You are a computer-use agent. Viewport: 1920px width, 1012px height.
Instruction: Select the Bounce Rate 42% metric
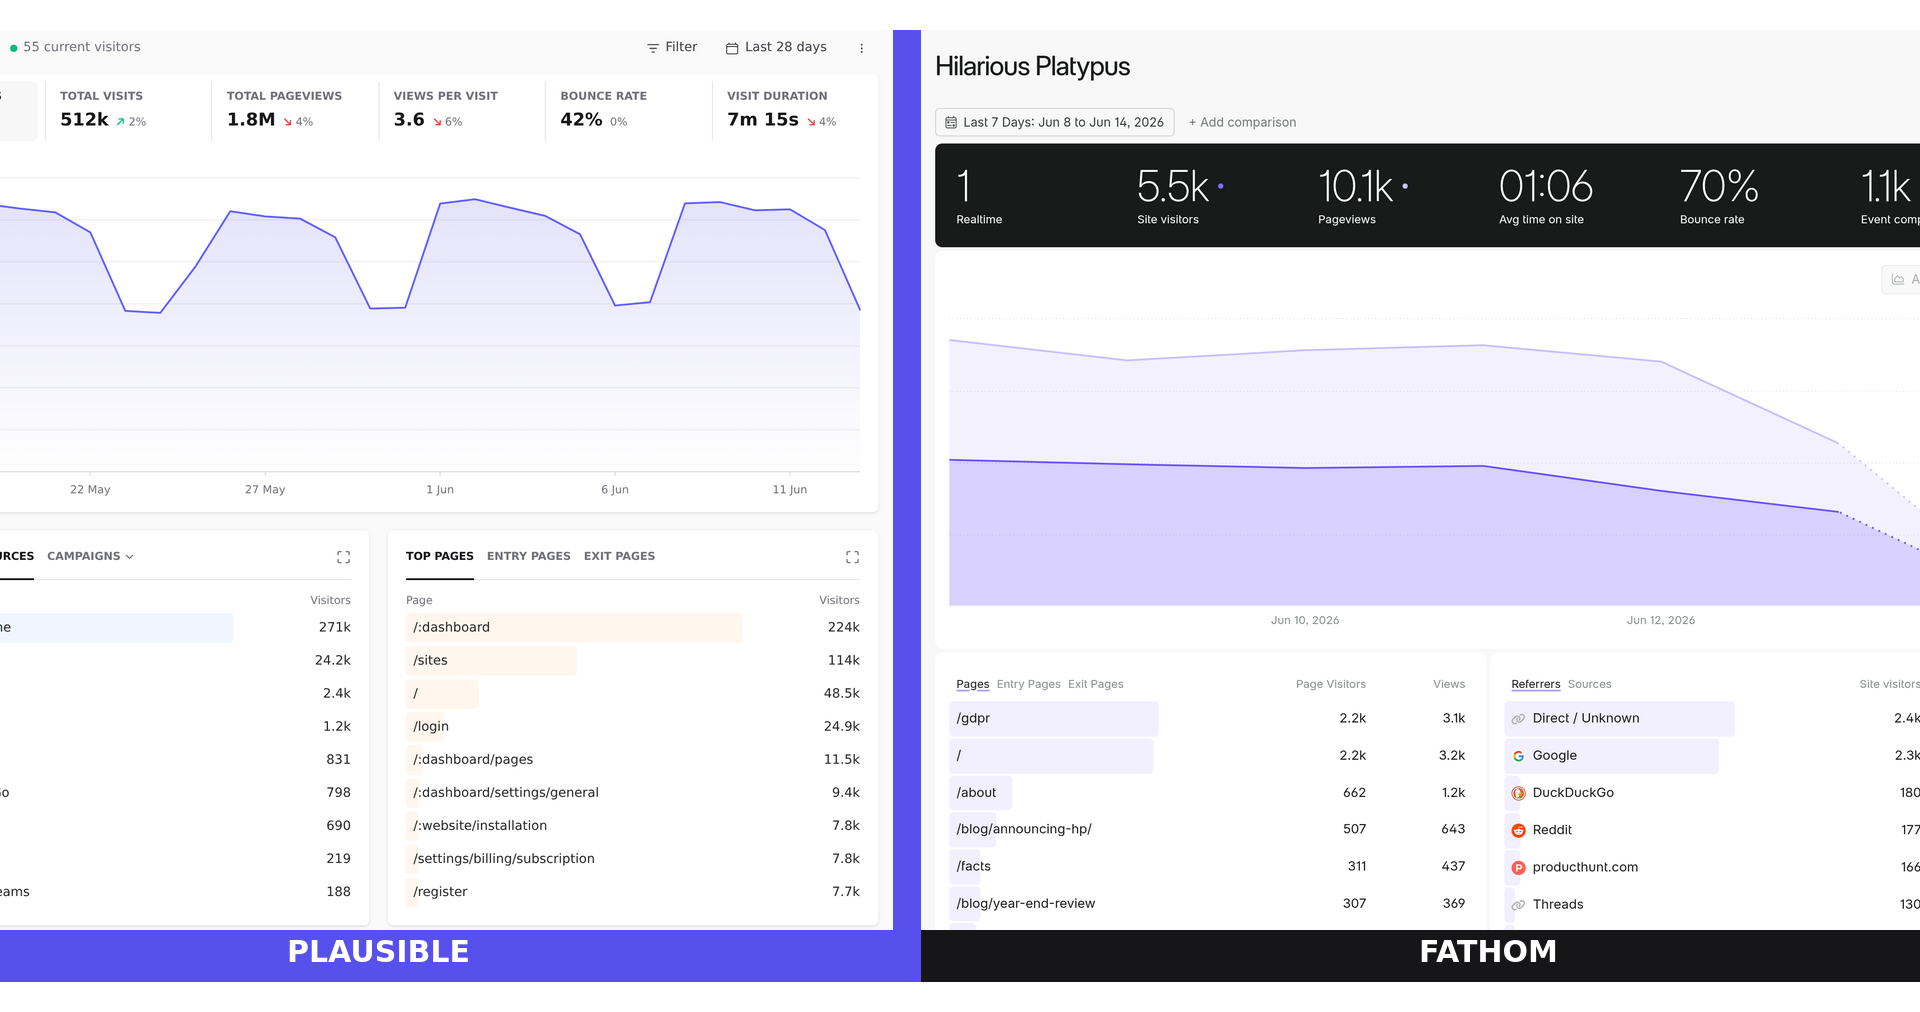(629, 109)
